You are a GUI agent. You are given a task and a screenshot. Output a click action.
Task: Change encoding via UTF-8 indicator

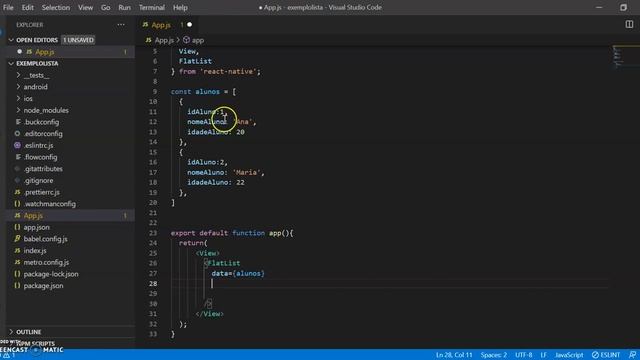(x=523, y=355)
